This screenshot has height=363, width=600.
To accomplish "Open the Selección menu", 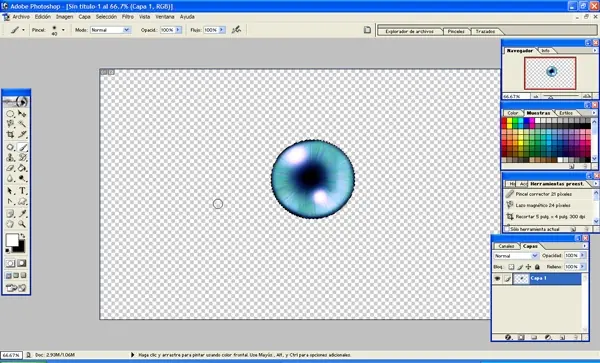I will 106,17.
